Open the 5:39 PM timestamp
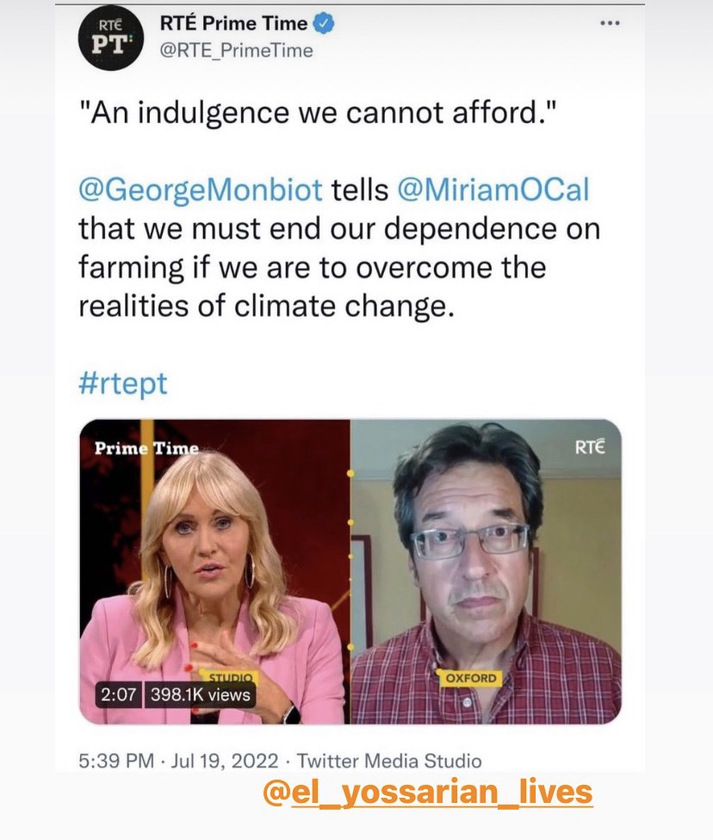 pyautogui.click(x=116, y=761)
